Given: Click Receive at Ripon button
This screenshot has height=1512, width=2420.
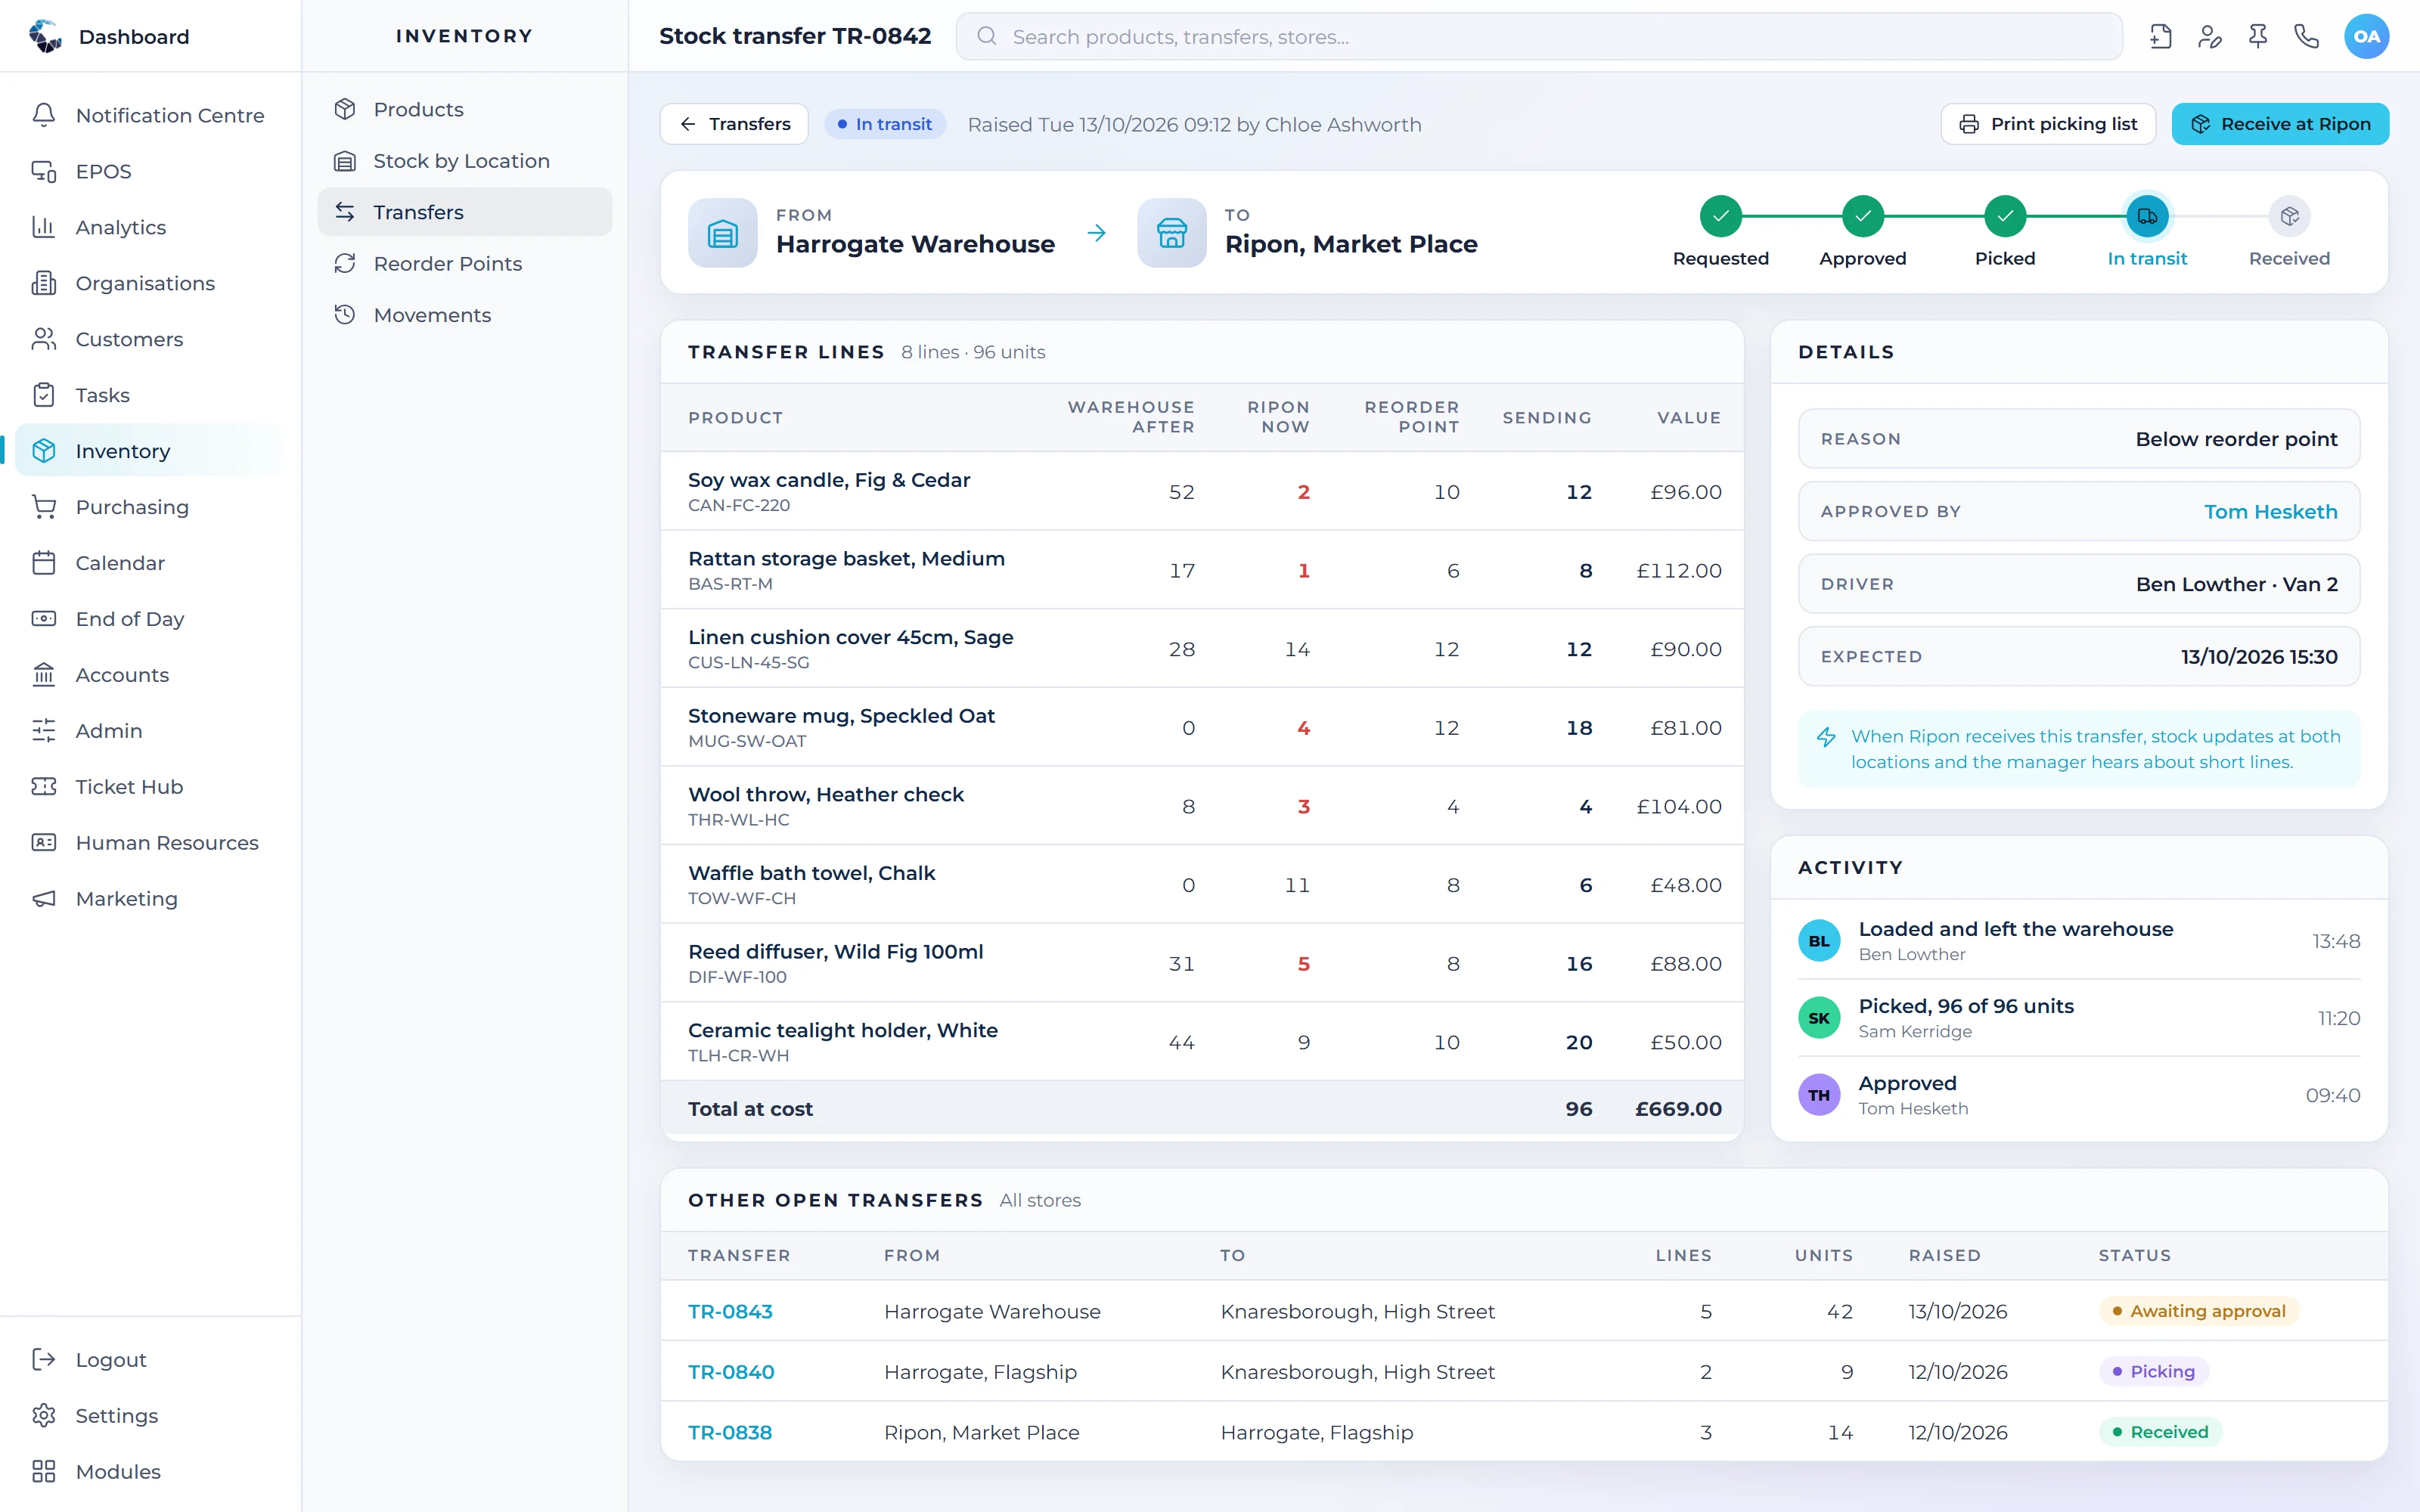Looking at the screenshot, I should click(2280, 124).
